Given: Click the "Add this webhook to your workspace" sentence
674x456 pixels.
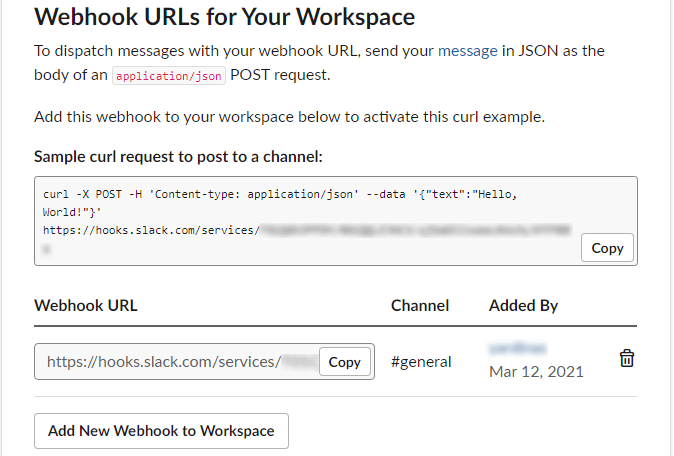Looking at the screenshot, I should 289,116.
